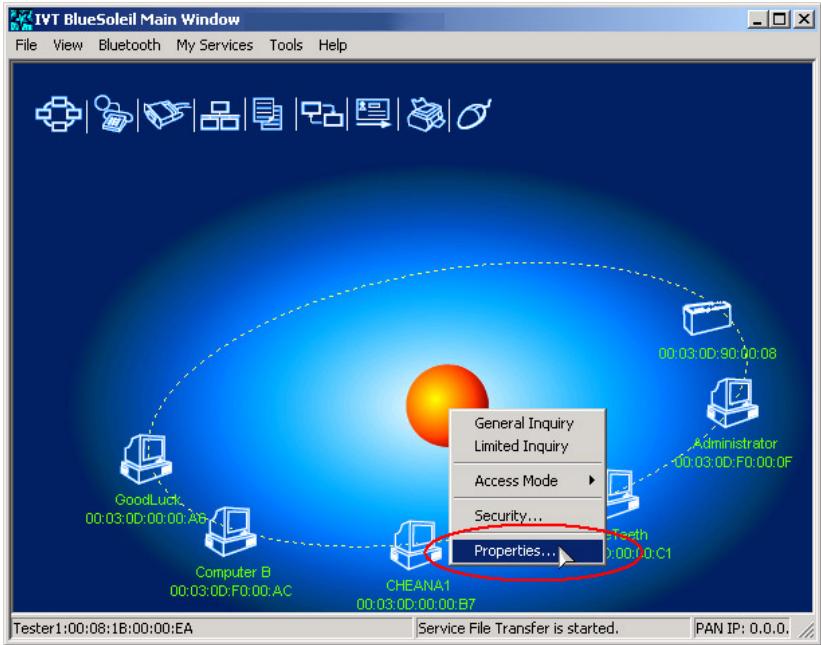Click the Printer service icon
The width and height of the screenshot is (821, 645).
[426, 114]
